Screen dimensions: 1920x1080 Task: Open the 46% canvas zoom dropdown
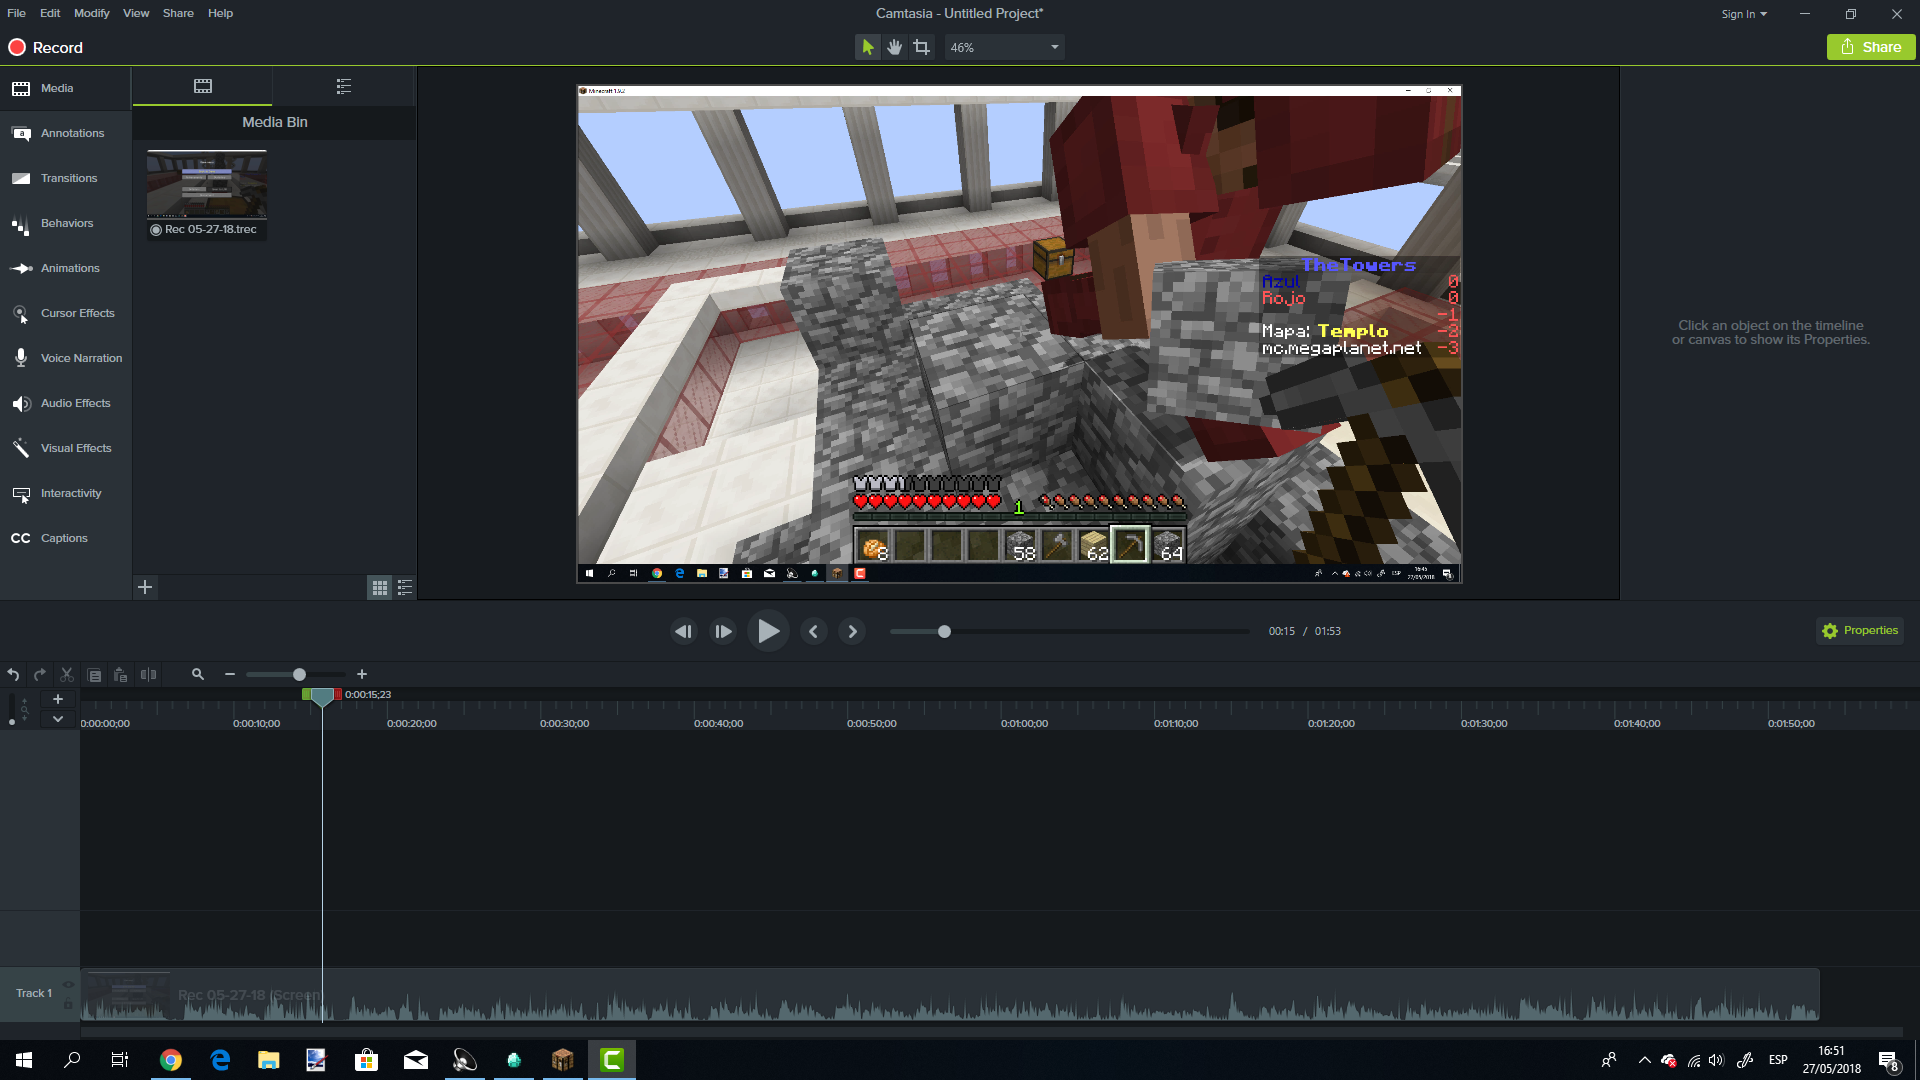(1004, 47)
